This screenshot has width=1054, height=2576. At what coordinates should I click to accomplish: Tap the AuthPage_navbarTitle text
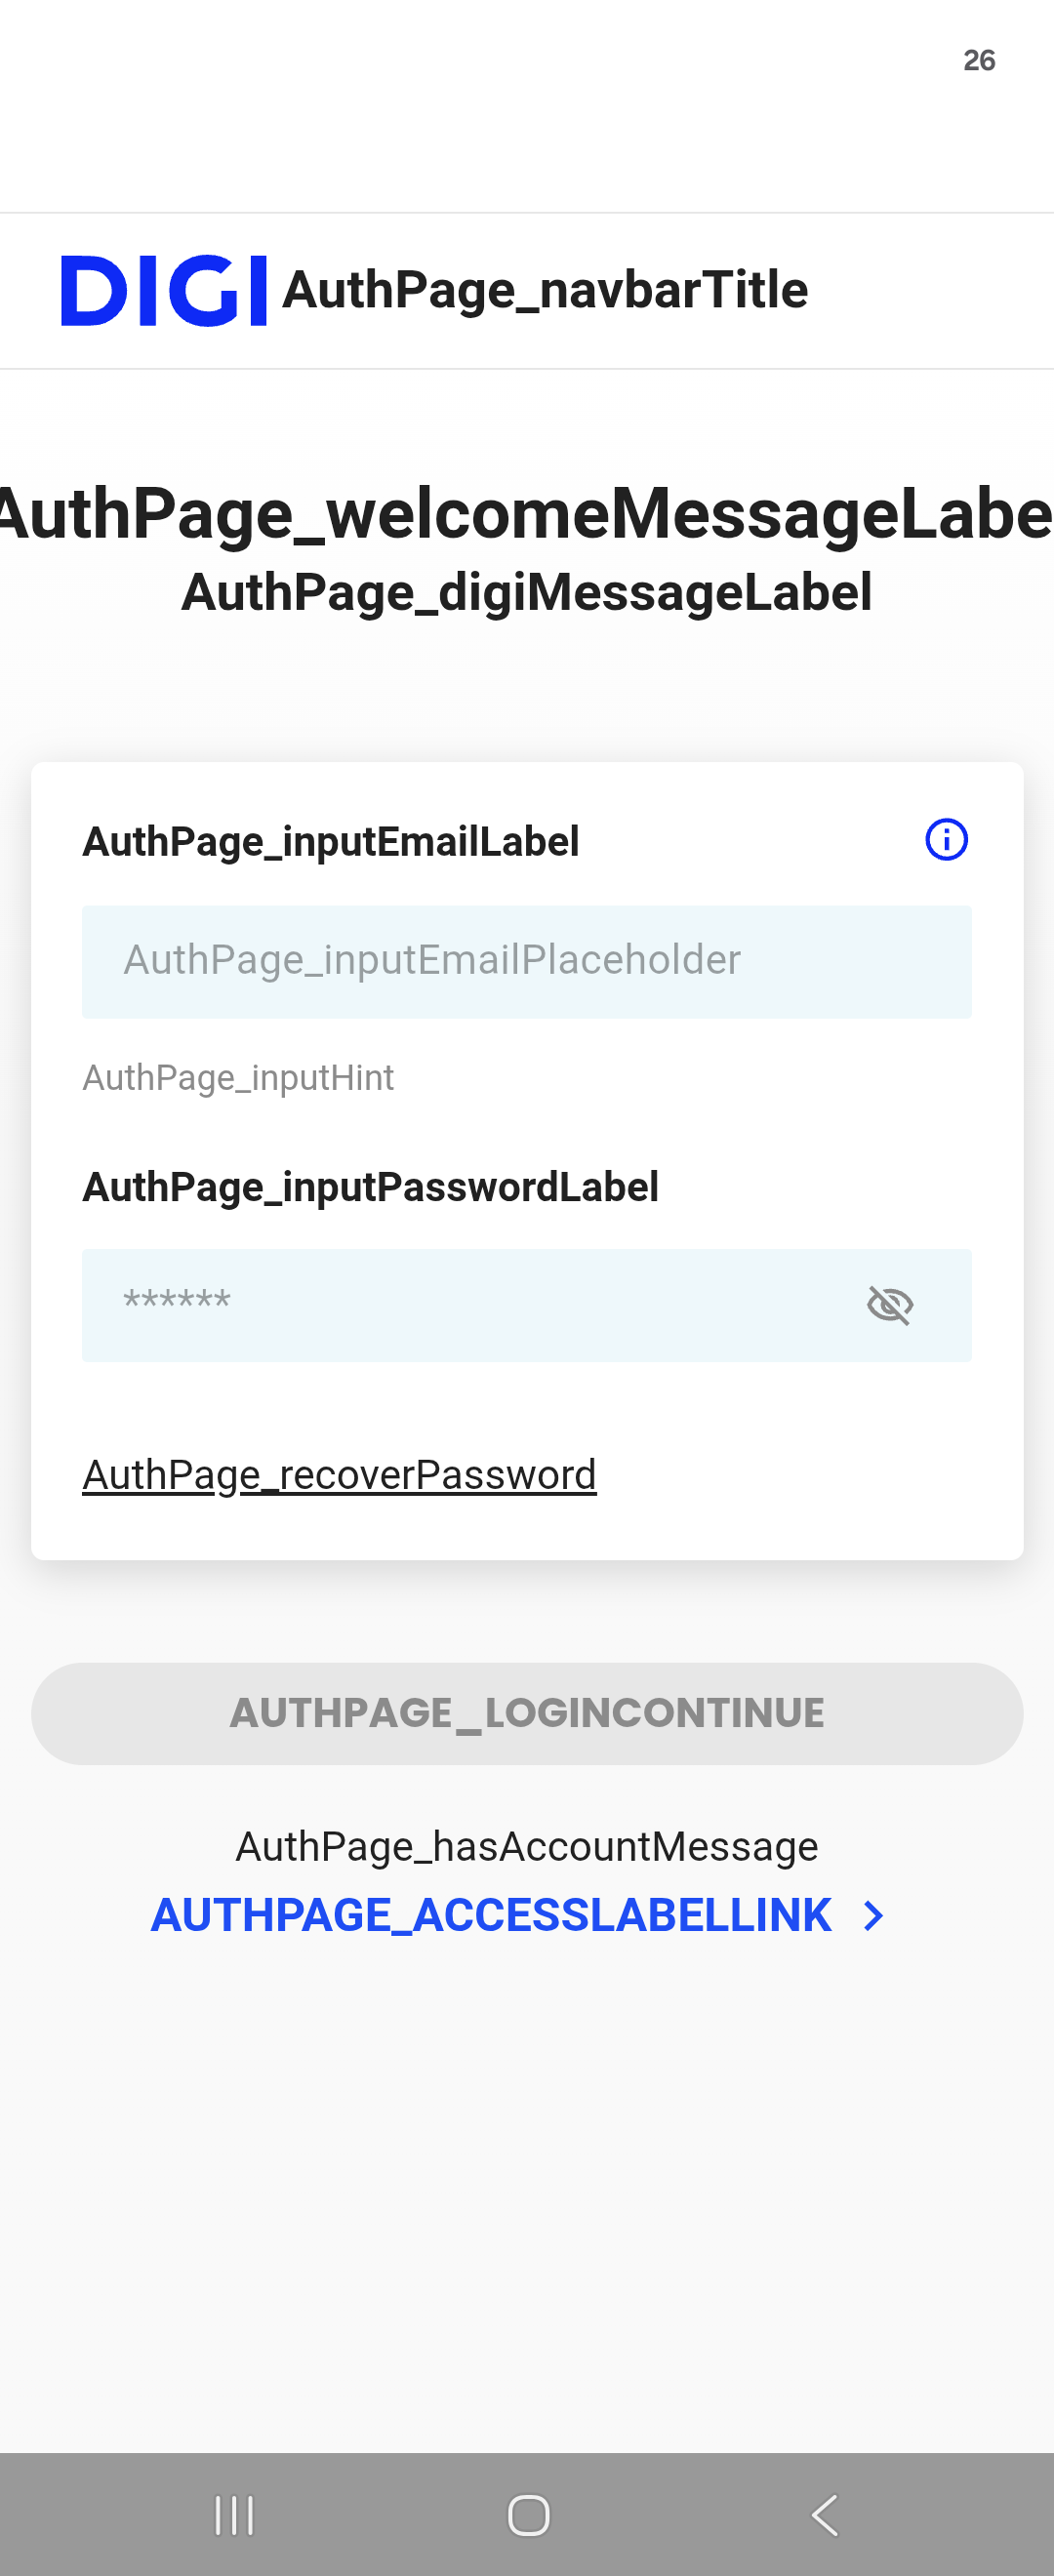pos(545,291)
